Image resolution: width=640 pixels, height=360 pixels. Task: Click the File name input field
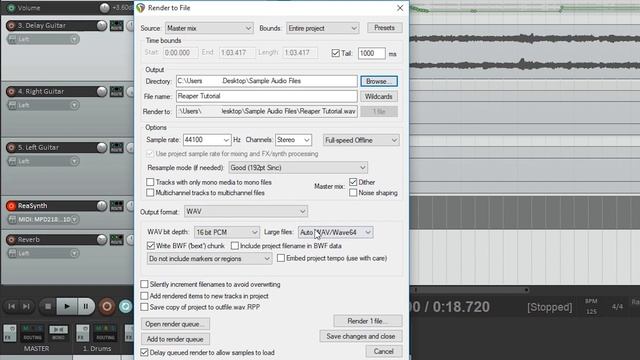point(267,96)
